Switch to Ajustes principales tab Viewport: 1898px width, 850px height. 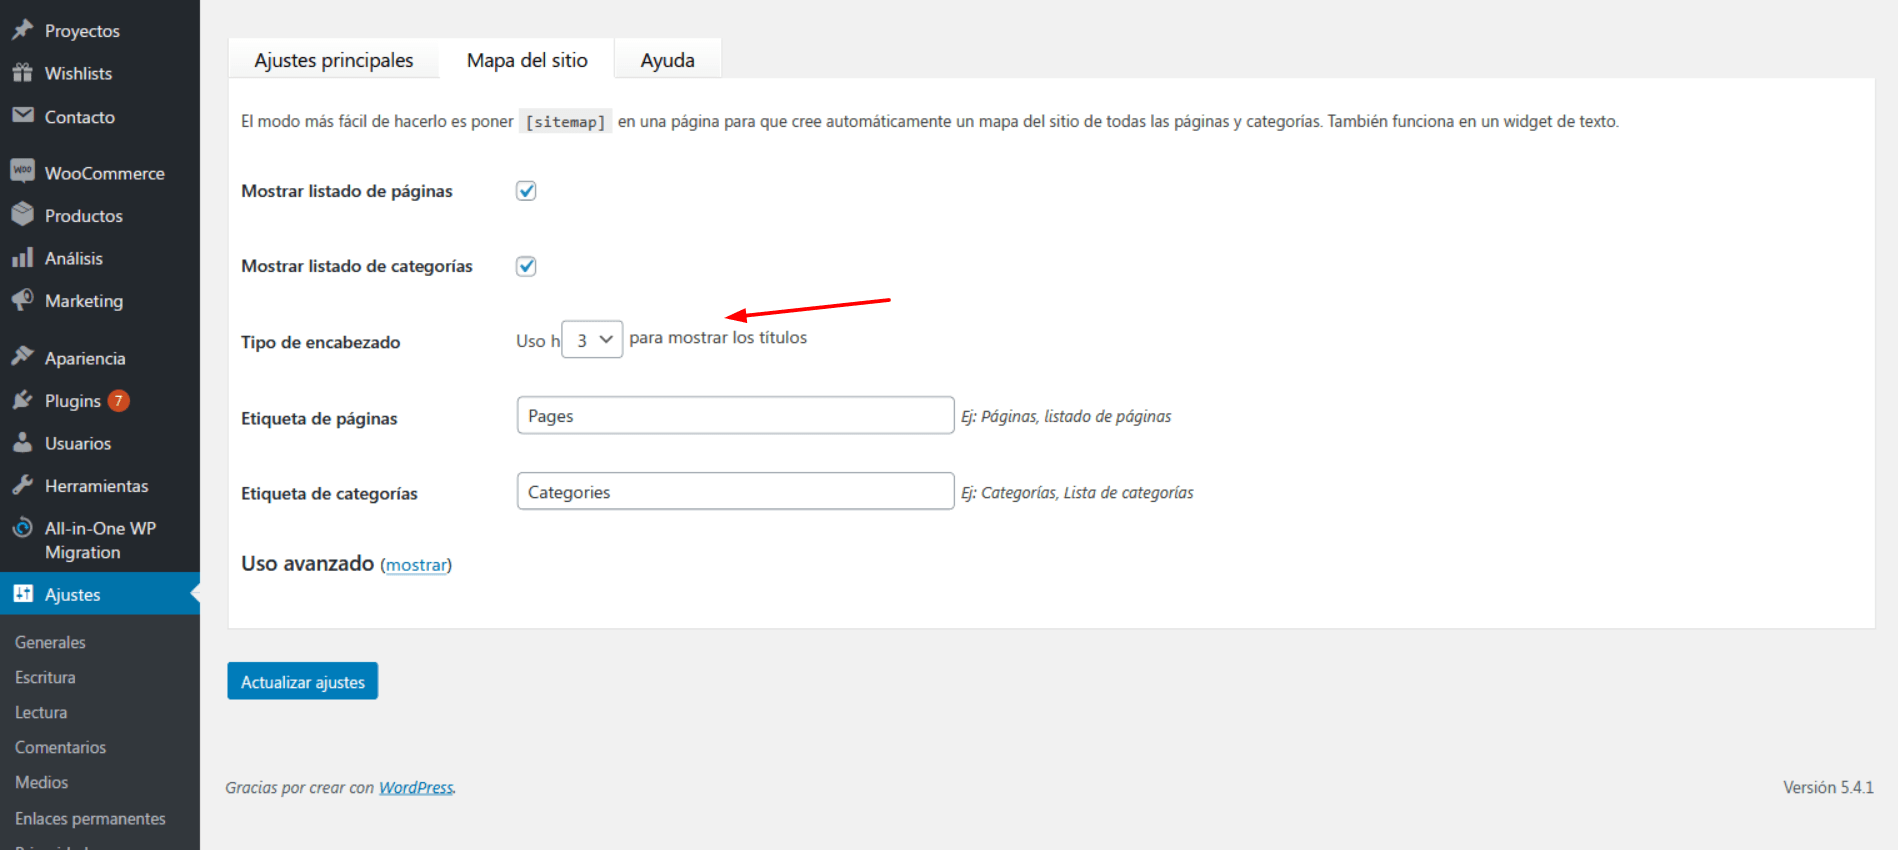[x=334, y=60]
